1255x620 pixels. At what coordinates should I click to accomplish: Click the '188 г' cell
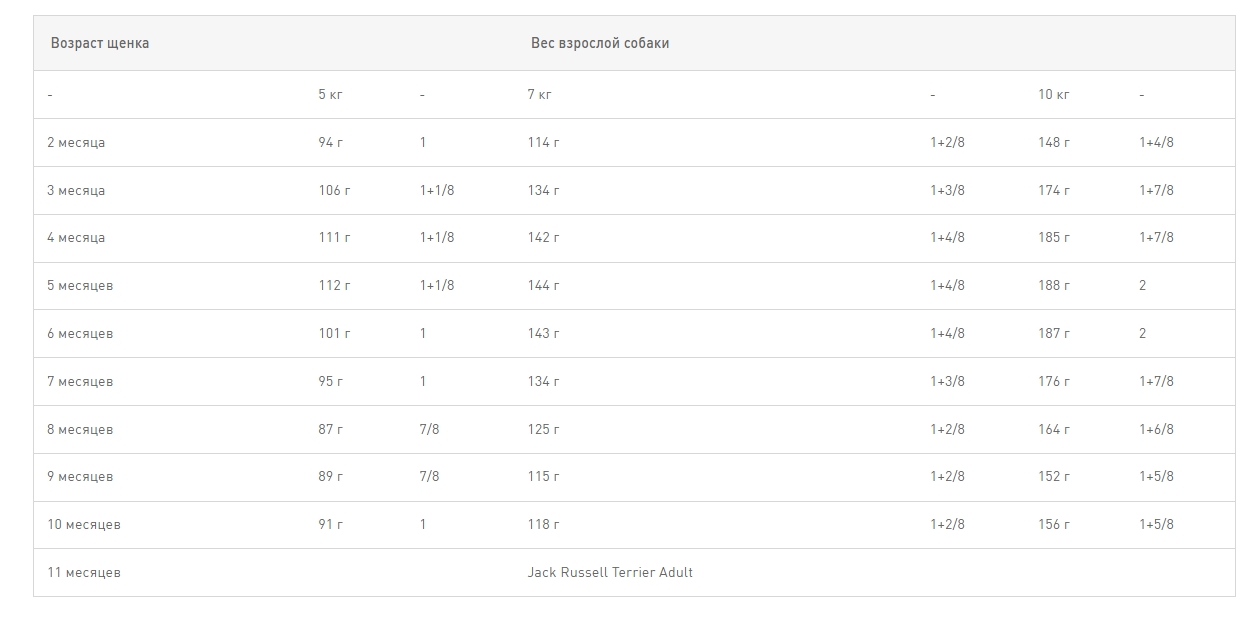pyautogui.click(x=1054, y=285)
